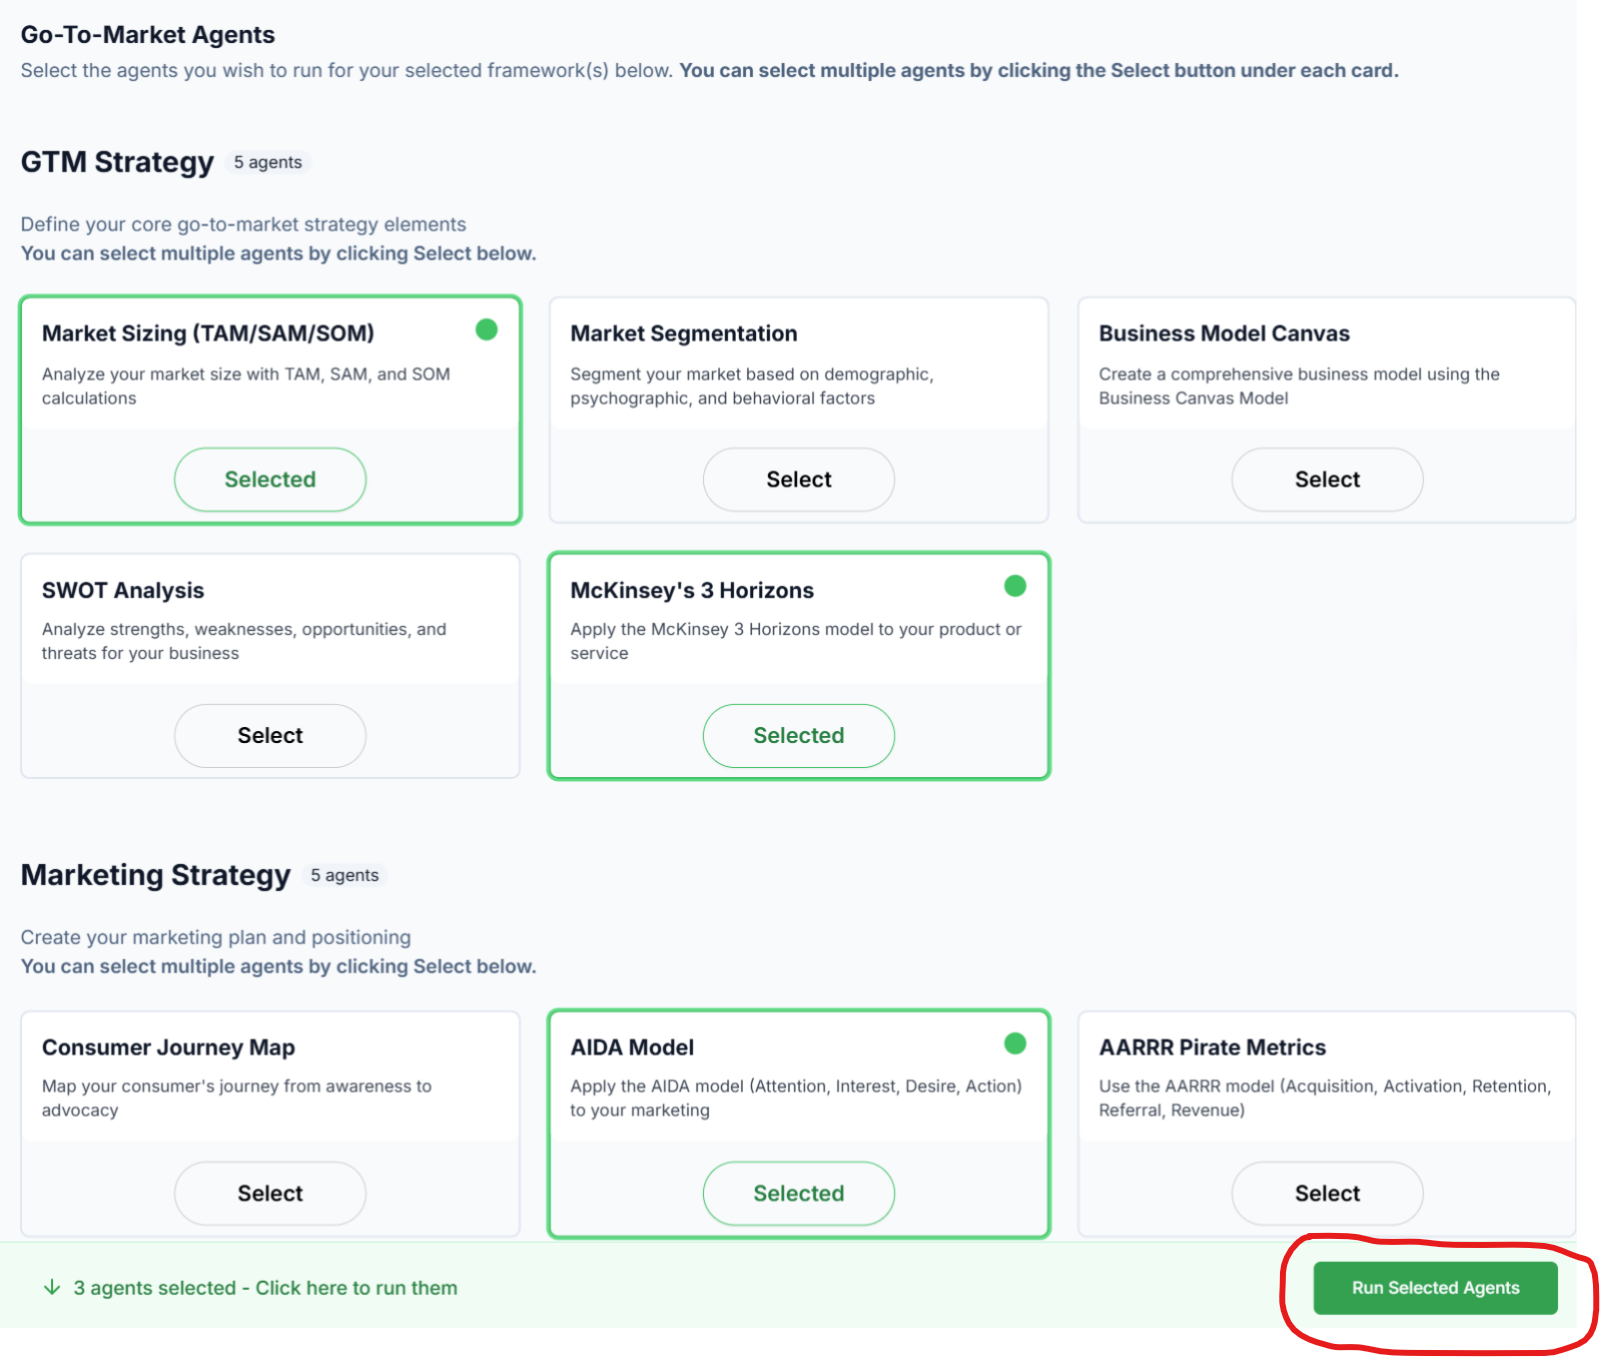Select the Market Segmentation agent

[x=798, y=480]
